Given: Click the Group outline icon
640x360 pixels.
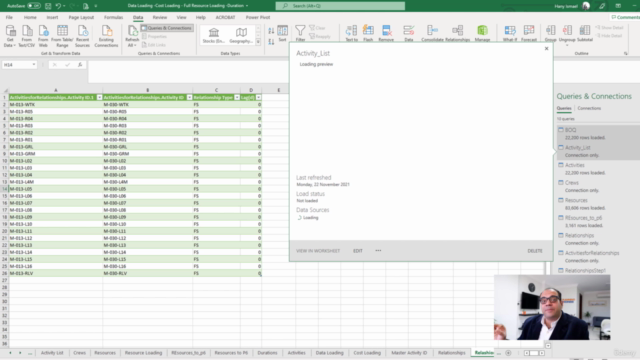Looking at the screenshot, I should click(551, 33).
